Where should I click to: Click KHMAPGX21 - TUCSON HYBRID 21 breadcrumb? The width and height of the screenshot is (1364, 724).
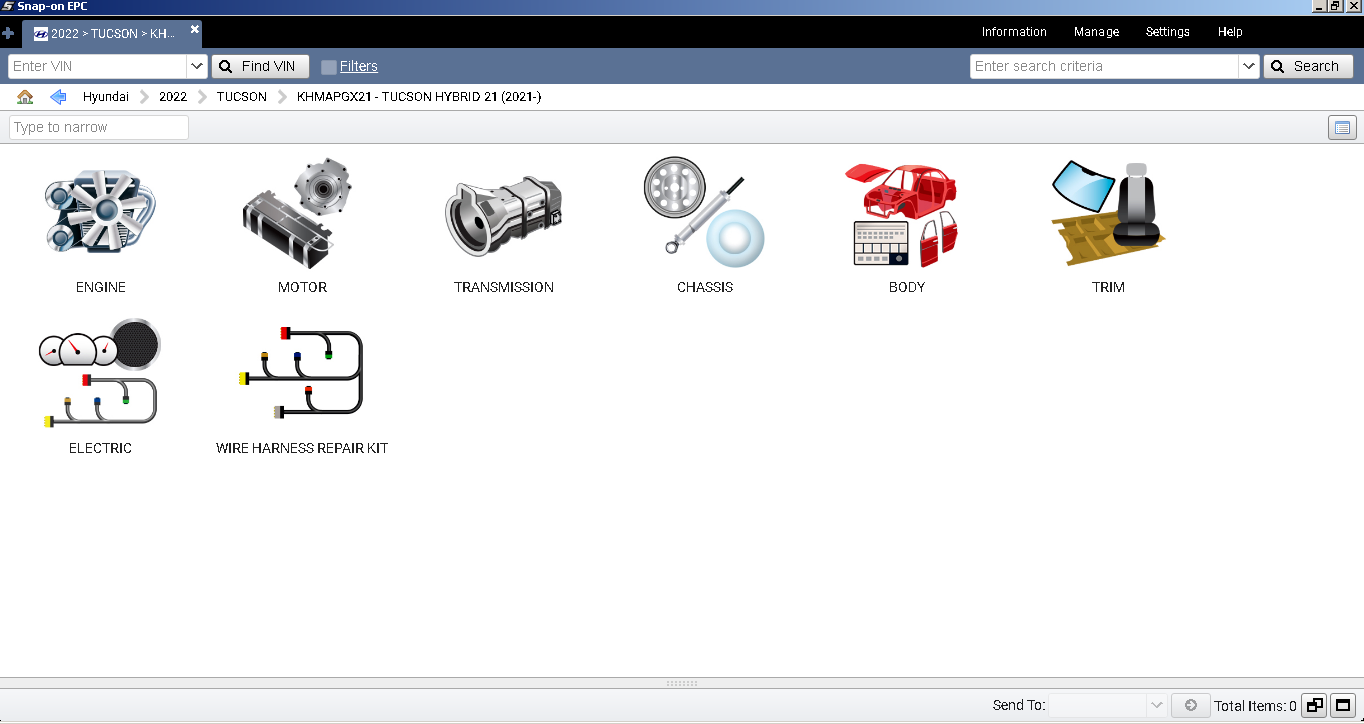point(419,97)
